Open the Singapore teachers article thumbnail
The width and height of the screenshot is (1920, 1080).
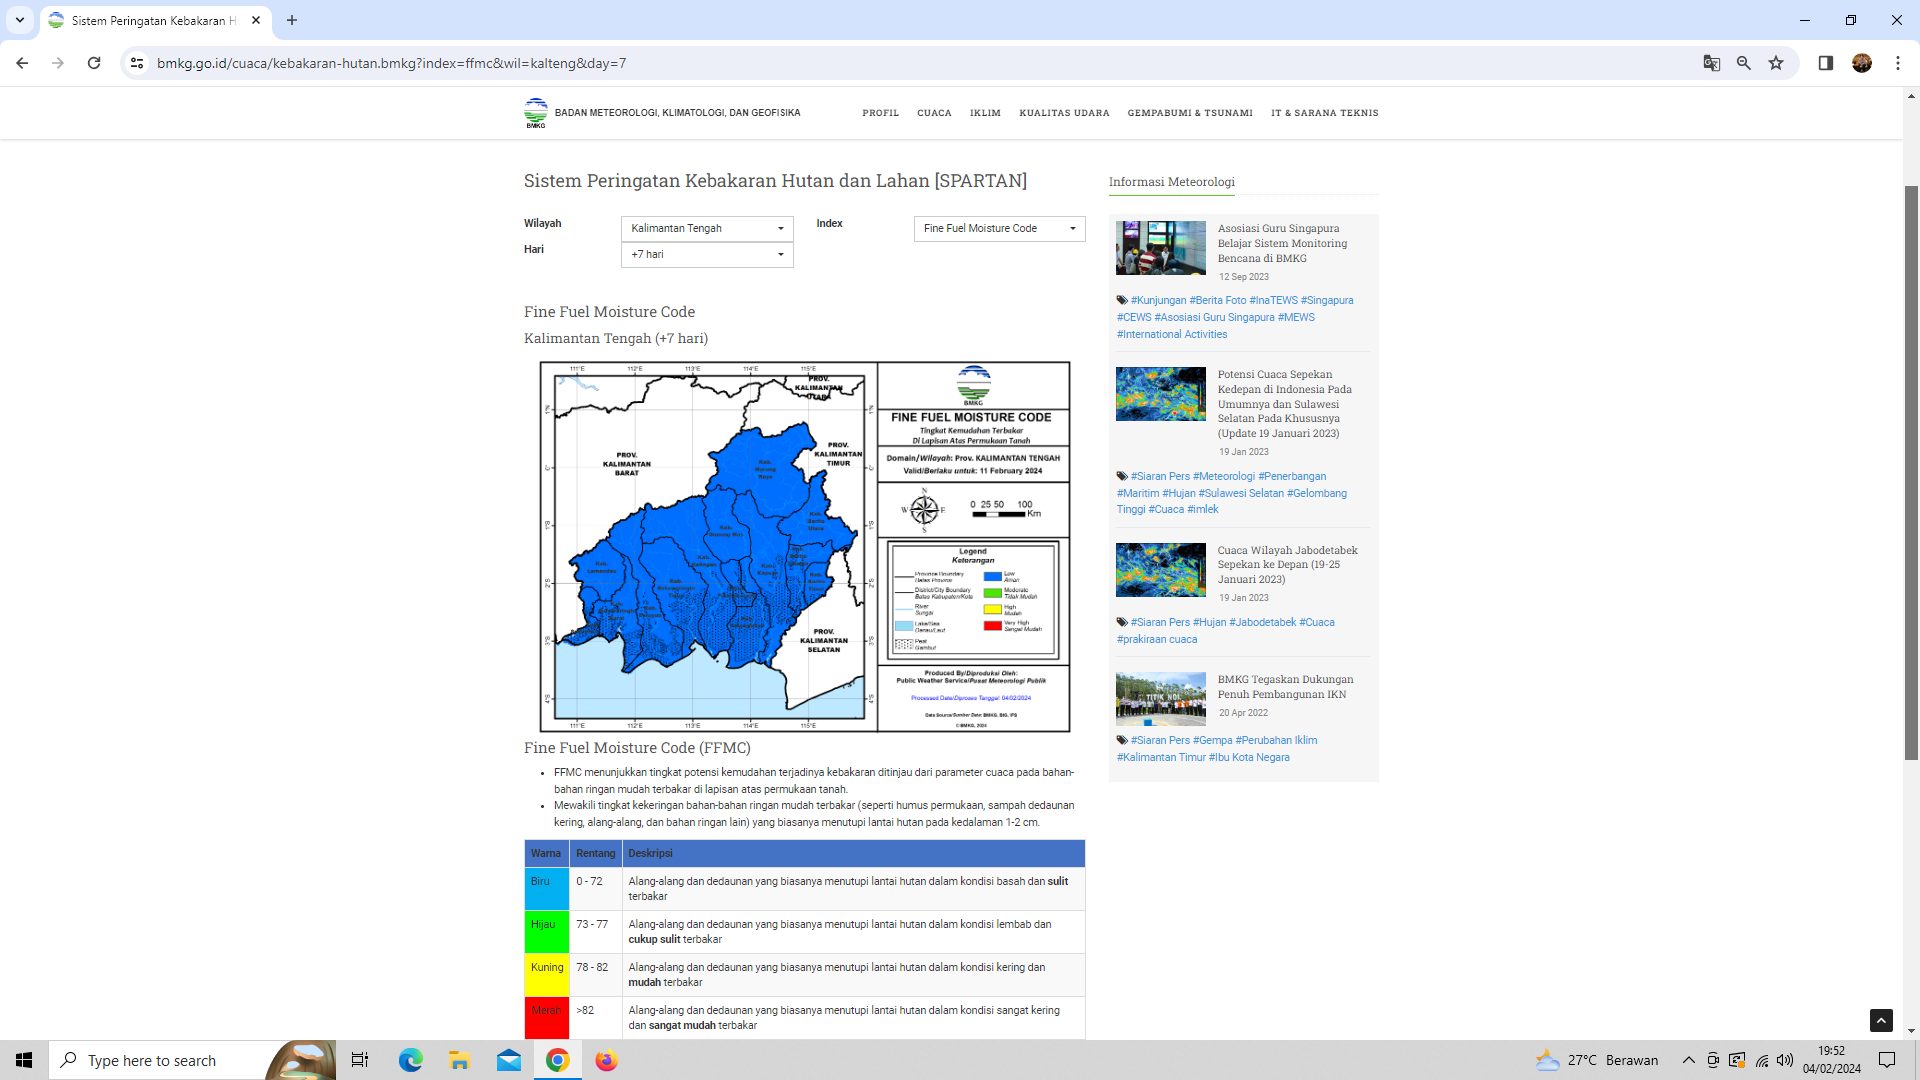click(1160, 247)
